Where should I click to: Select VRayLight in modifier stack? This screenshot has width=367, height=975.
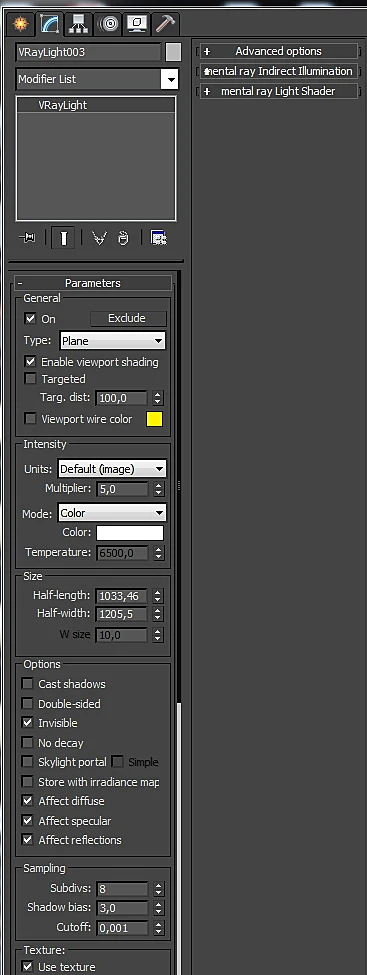(96, 105)
